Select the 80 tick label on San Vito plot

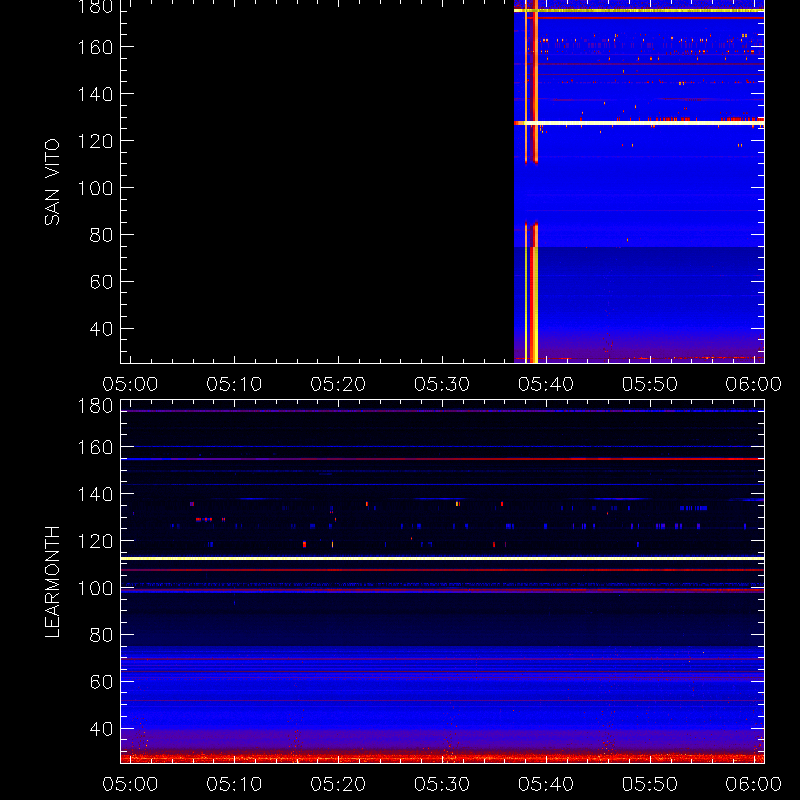tap(101, 235)
